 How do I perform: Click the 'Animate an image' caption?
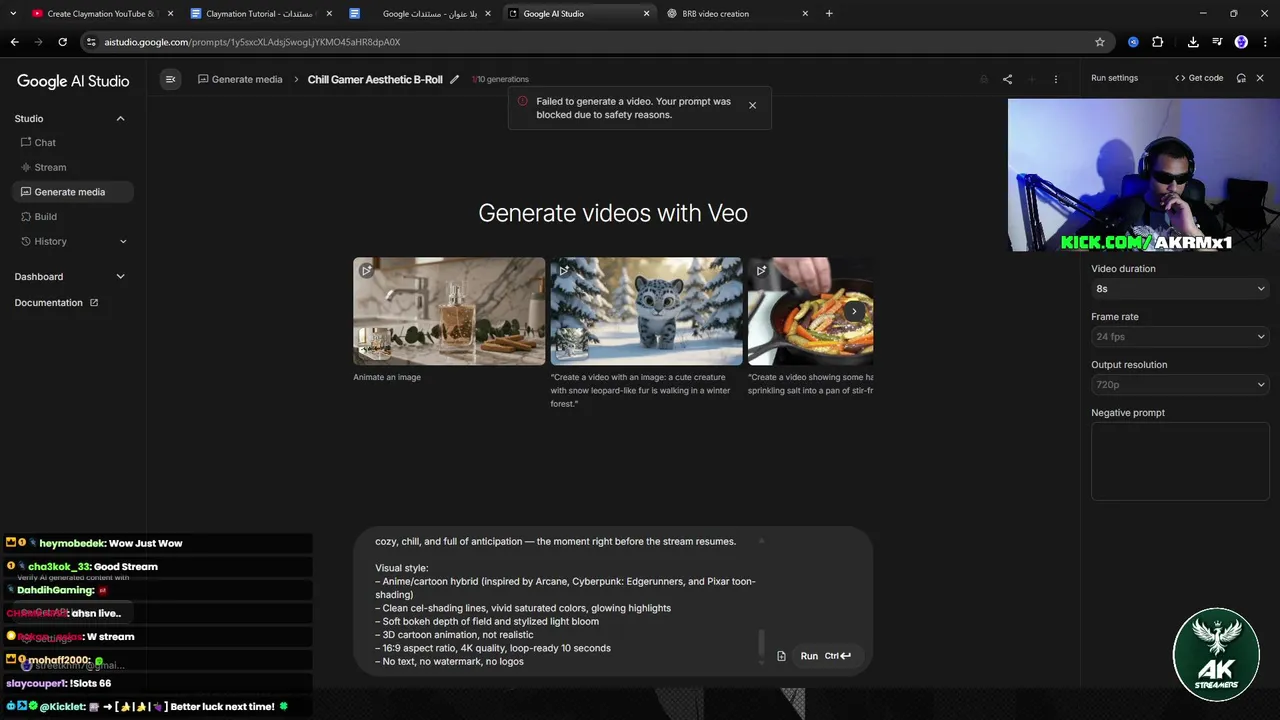point(387,377)
